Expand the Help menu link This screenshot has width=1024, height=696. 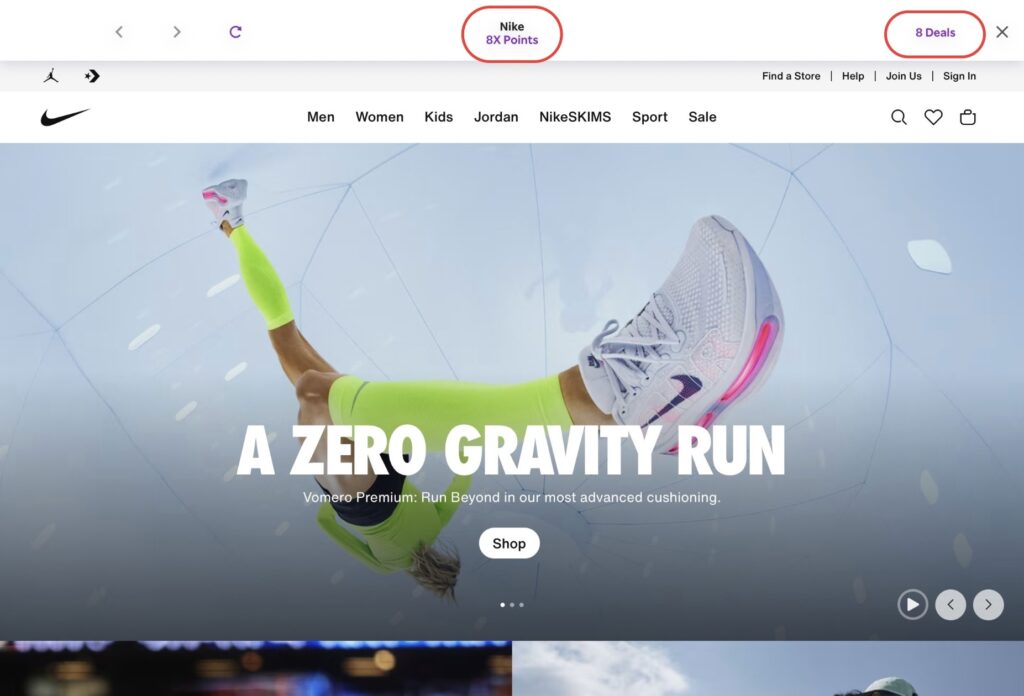click(x=852, y=76)
